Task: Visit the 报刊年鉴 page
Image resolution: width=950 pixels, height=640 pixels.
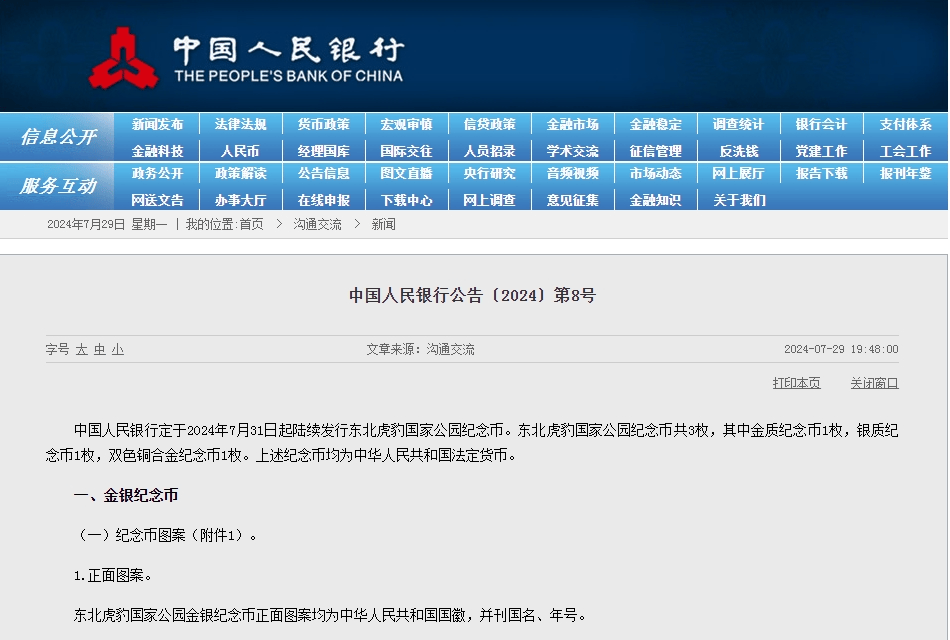Action: coord(906,173)
